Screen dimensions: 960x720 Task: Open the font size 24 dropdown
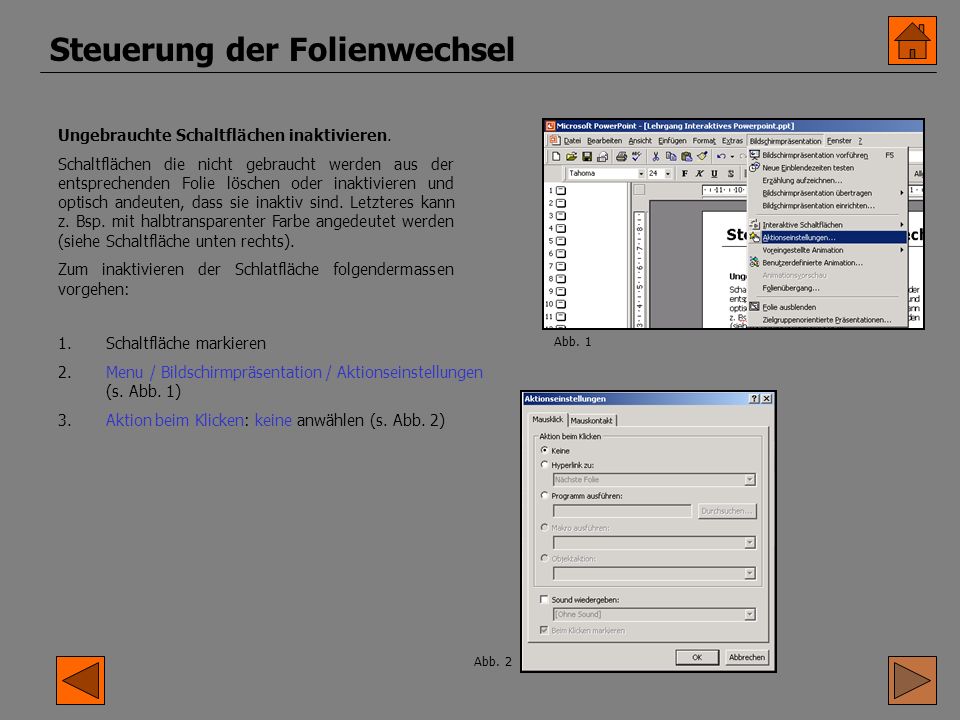667,174
